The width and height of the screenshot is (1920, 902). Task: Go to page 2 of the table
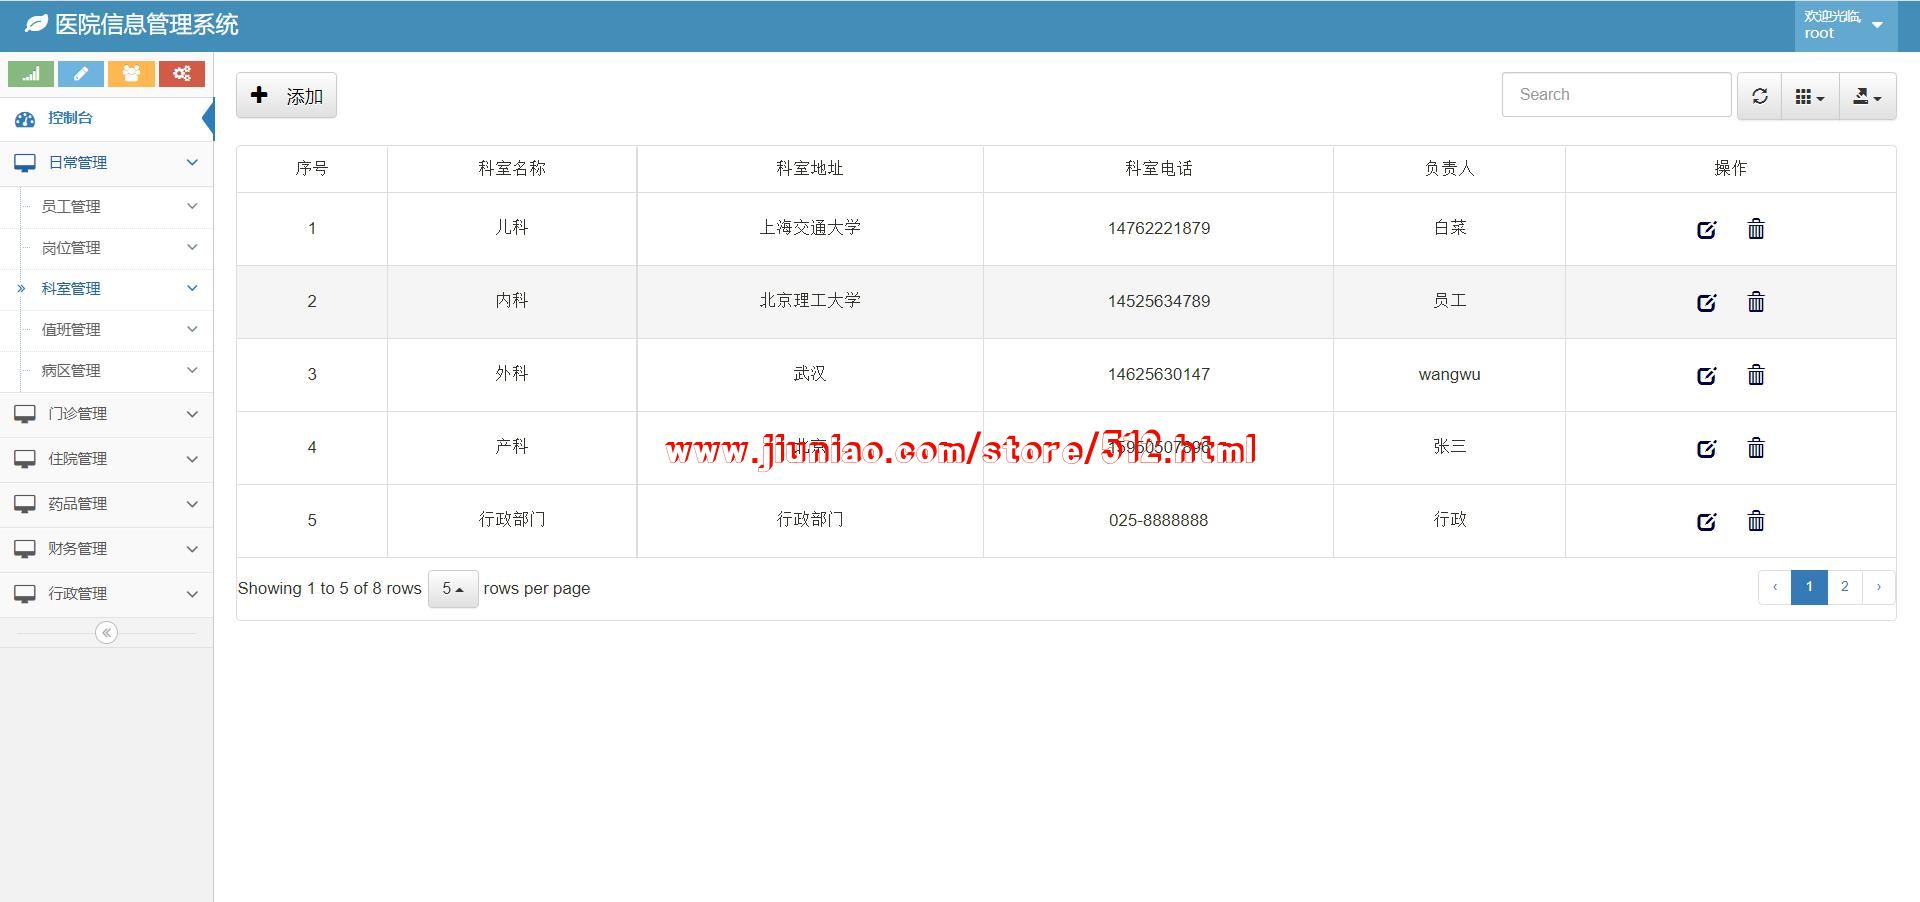pos(1844,587)
